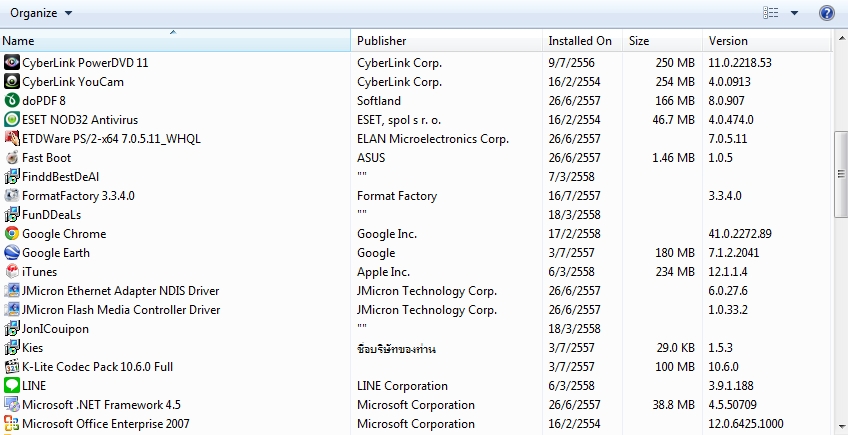Click the ETDWare PS/2-x64 icon
This screenshot has width=848, height=435.
pyautogui.click(x=11, y=139)
